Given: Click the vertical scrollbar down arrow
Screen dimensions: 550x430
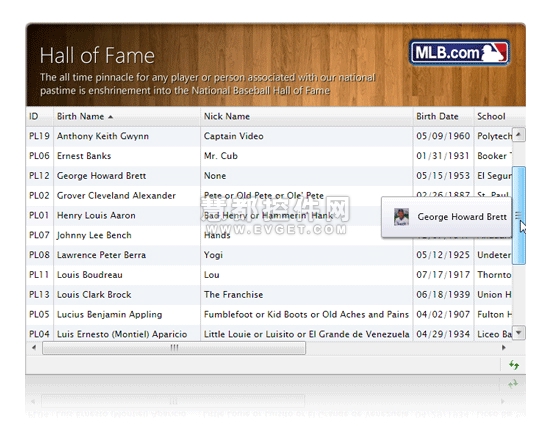Looking at the screenshot, I should (519, 332).
